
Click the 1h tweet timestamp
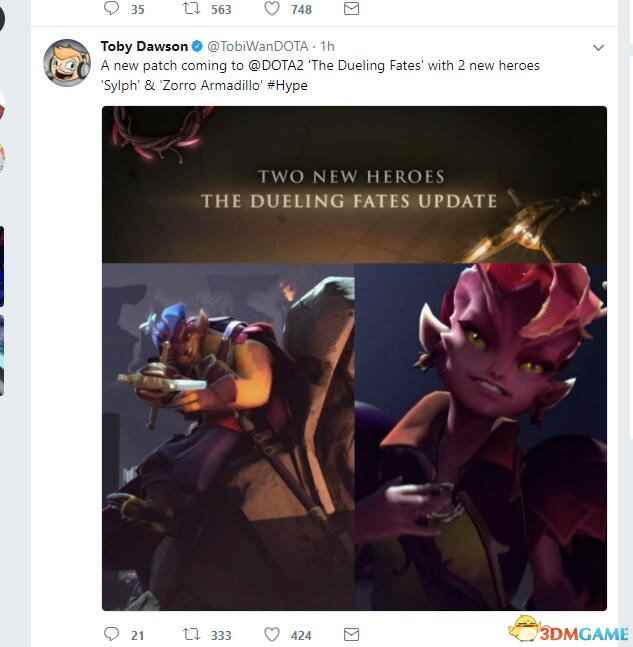click(327, 47)
